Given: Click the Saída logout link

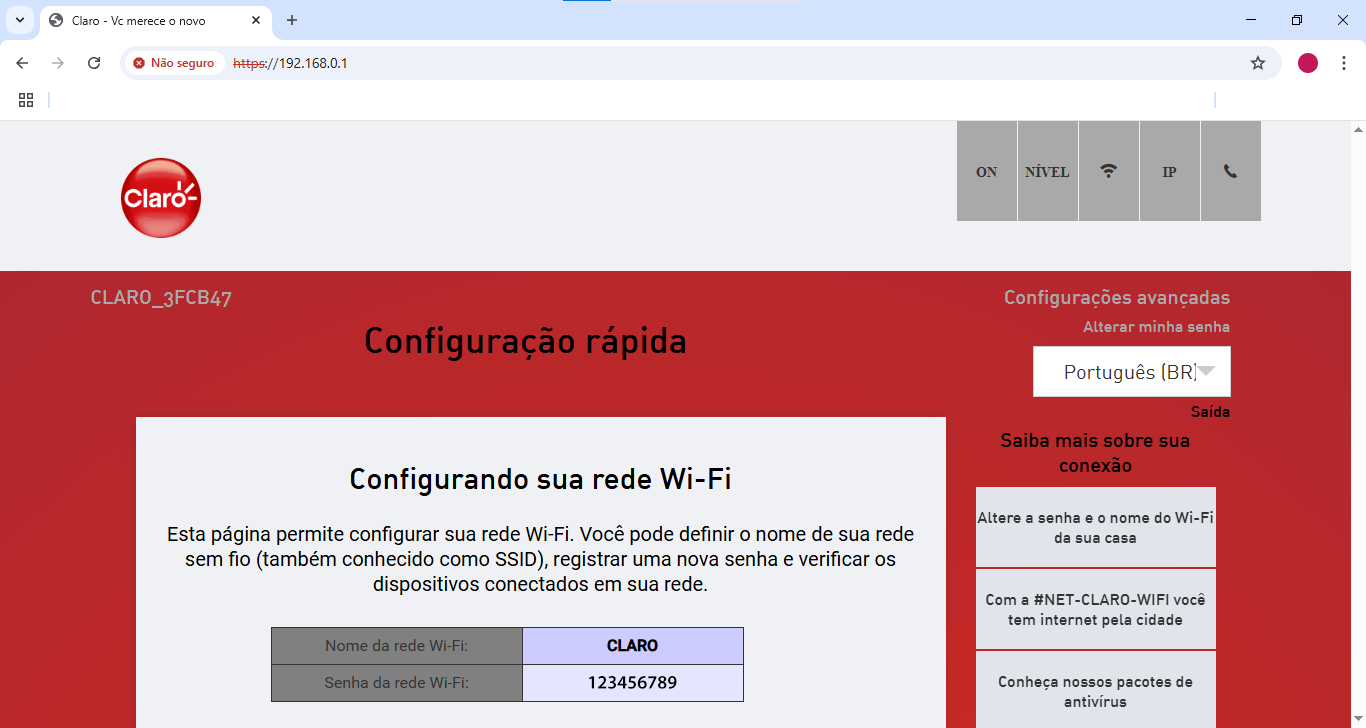Looking at the screenshot, I should click(x=1210, y=412).
